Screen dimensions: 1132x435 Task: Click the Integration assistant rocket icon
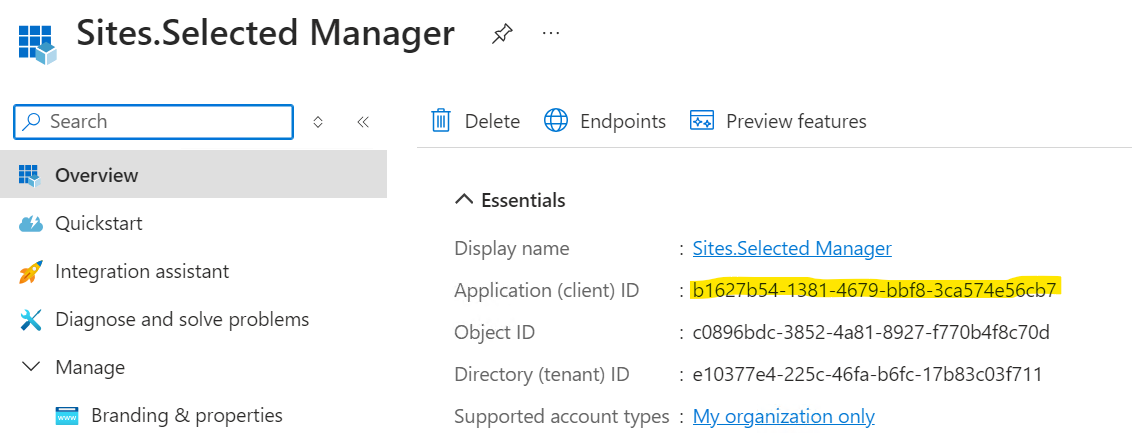[x=31, y=272]
